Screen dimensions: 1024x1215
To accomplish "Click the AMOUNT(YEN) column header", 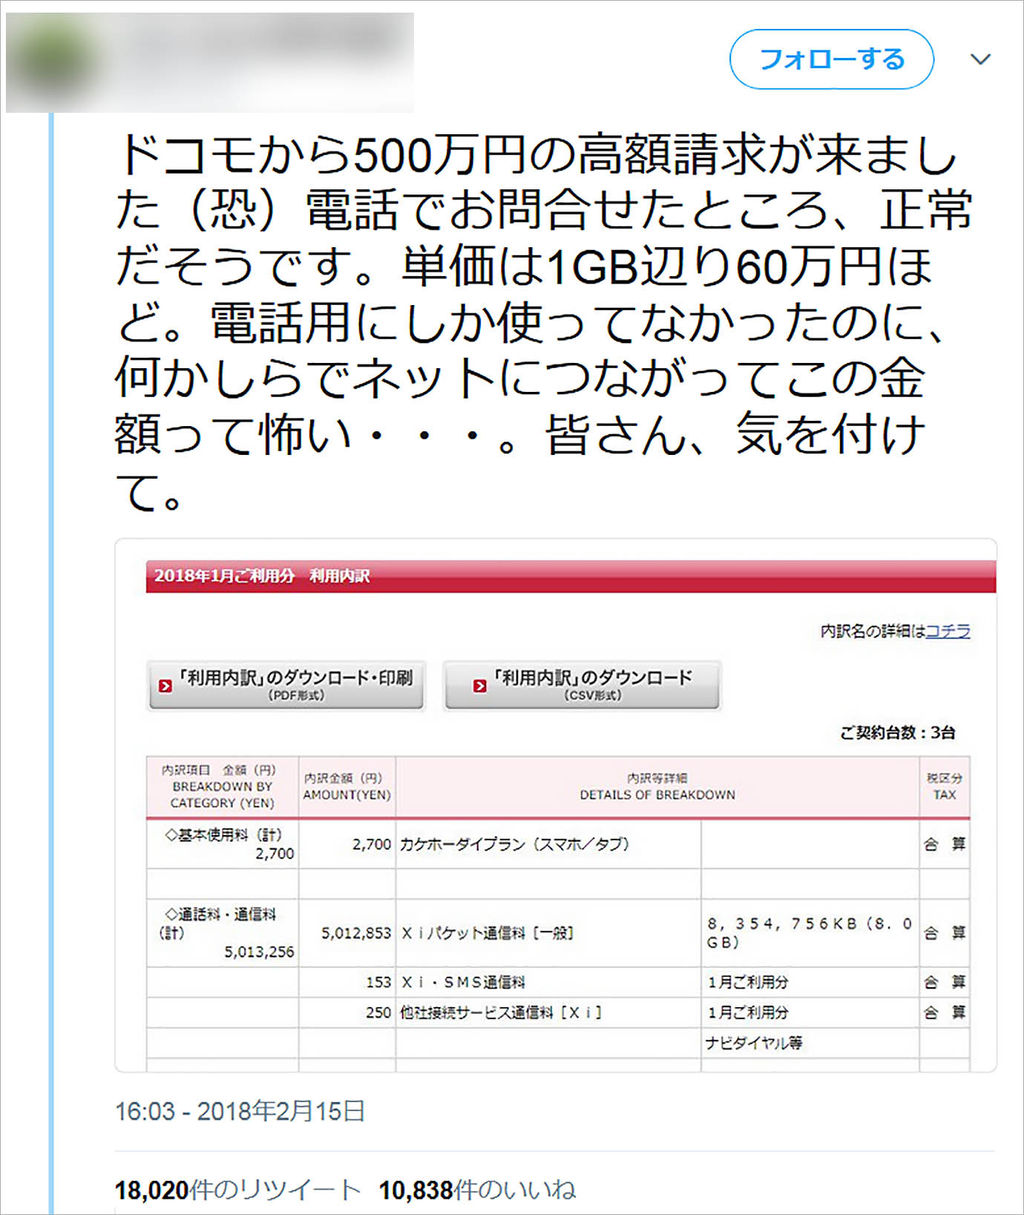I will [x=347, y=787].
